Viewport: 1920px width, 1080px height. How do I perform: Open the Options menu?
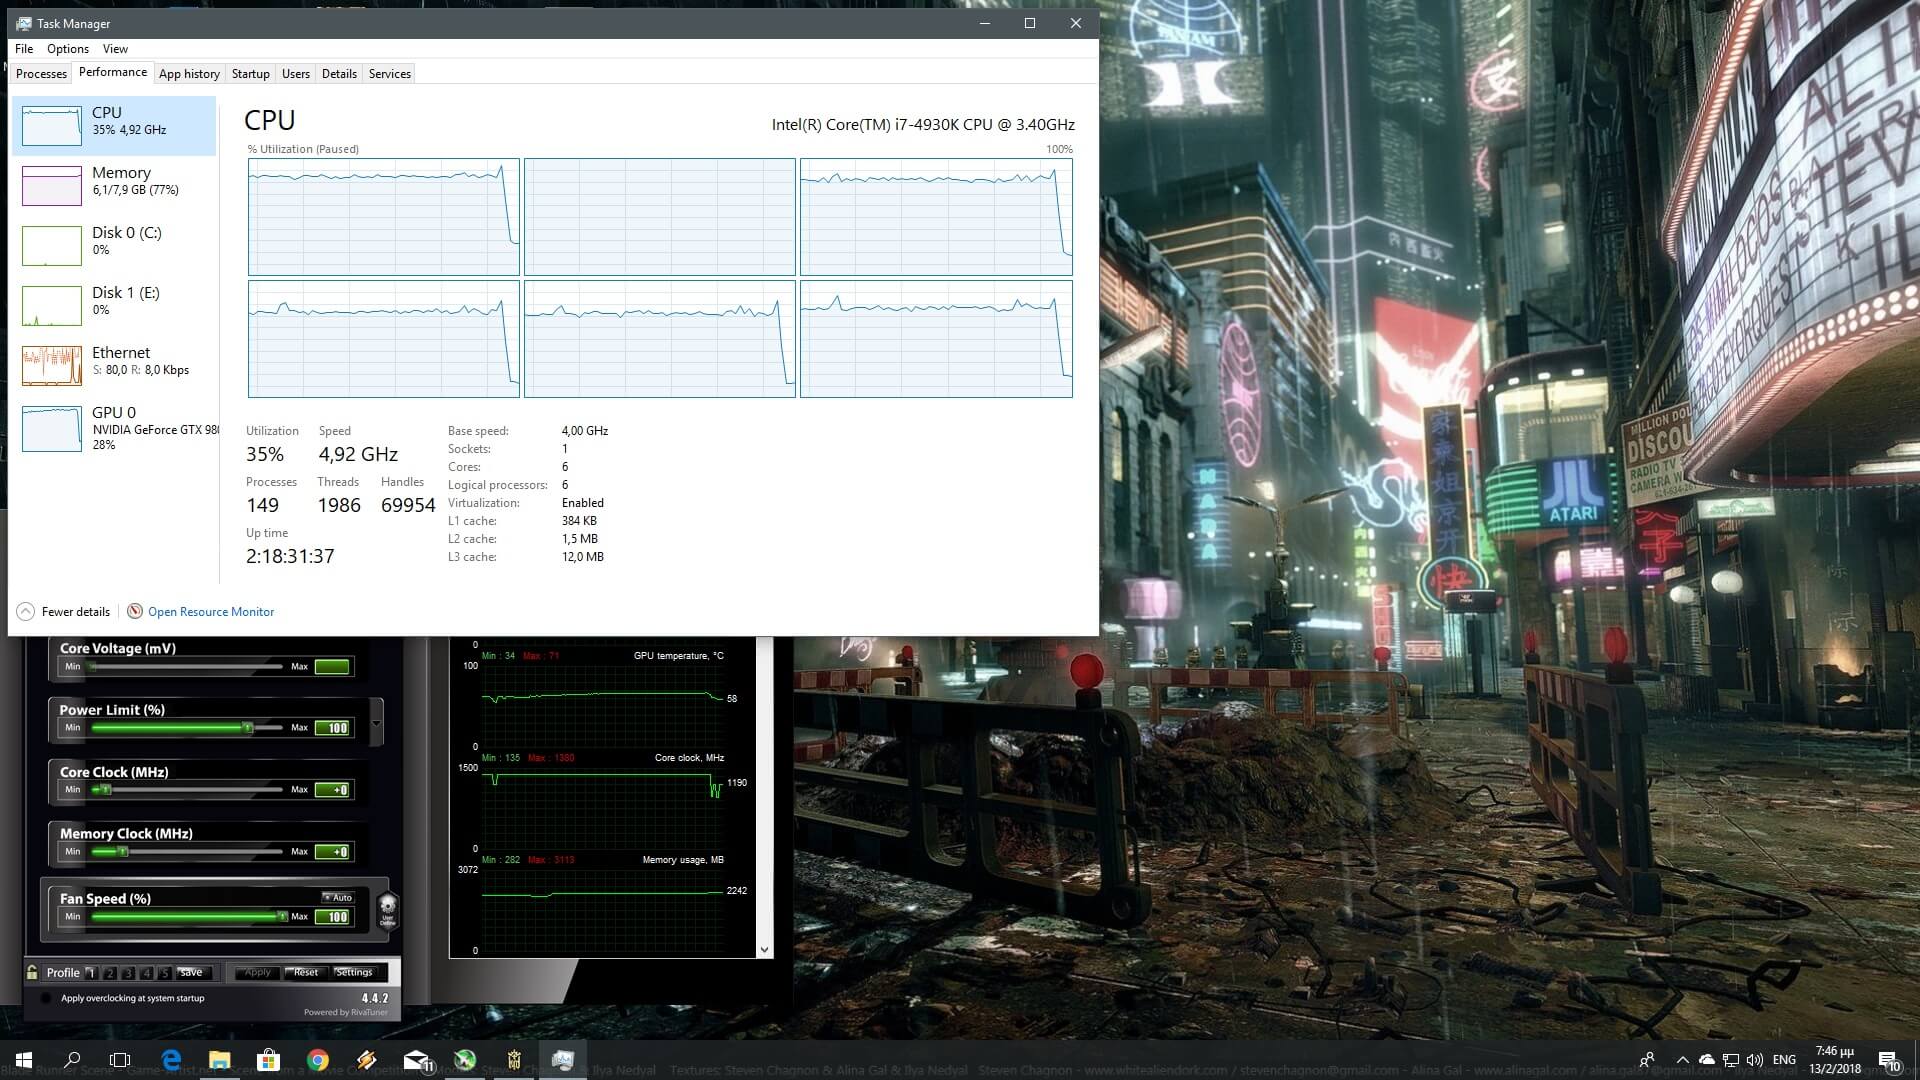tap(67, 49)
